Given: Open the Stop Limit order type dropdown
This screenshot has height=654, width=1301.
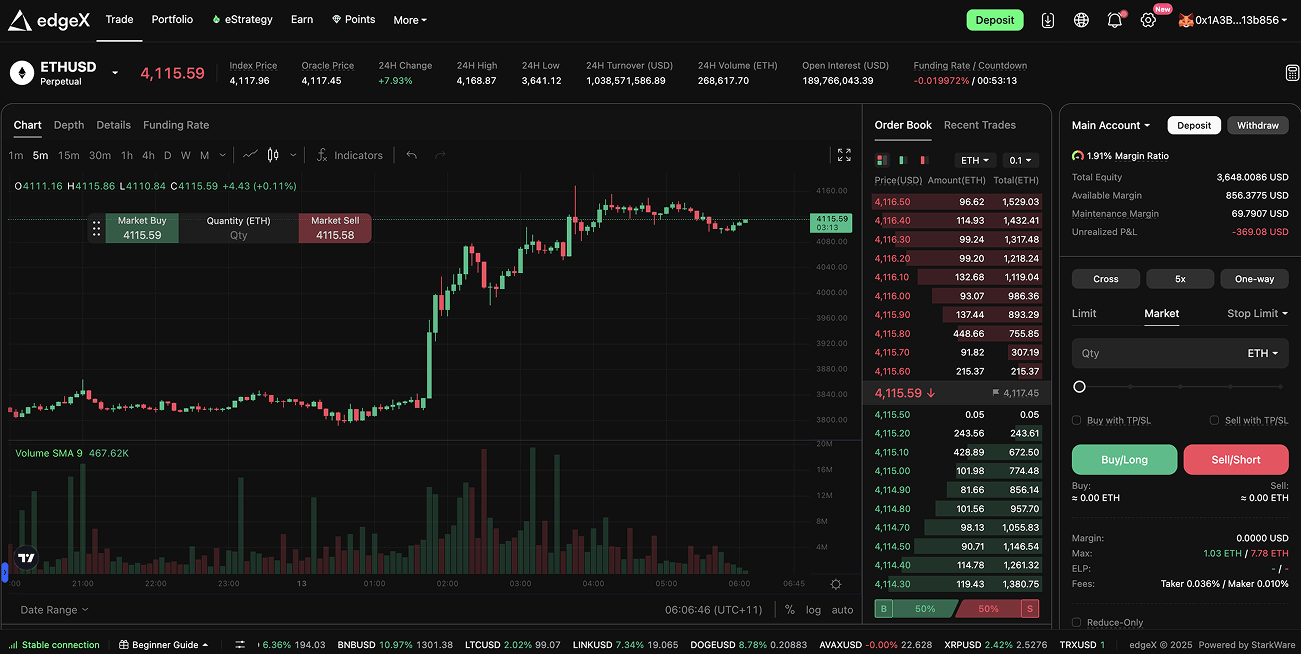Looking at the screenshot, I should point(1256,313).
